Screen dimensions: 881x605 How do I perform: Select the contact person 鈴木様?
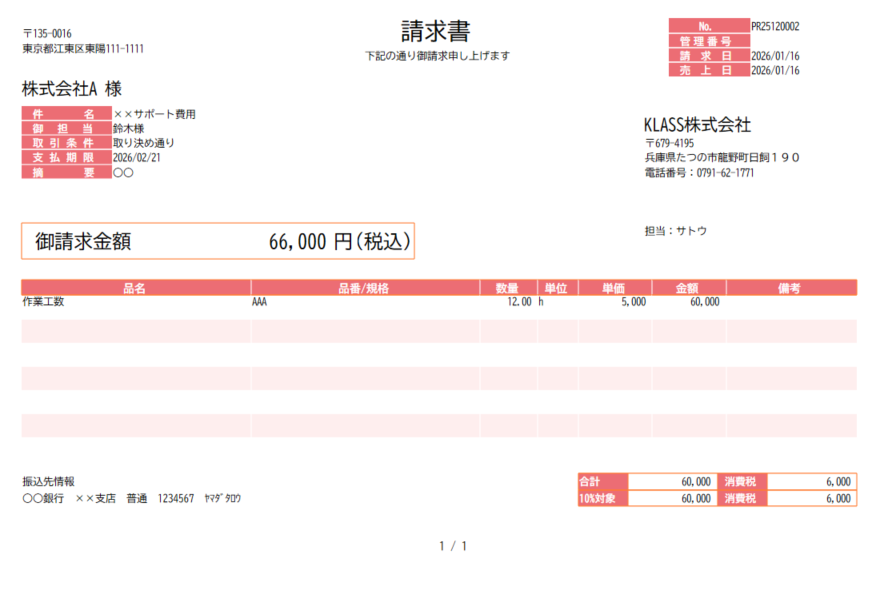pyautogui.click(x=129, y=129)
